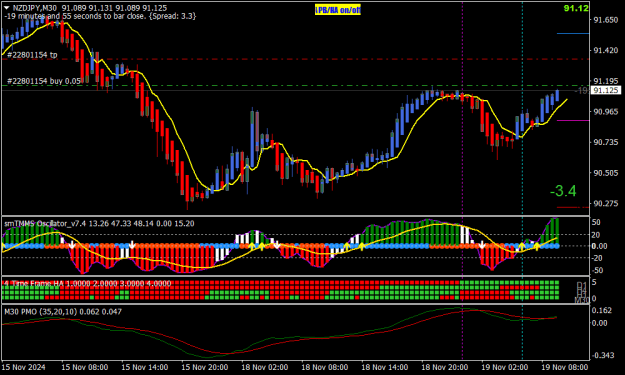Click the 90.275 price scale label
This screenshot has width=625, height=375.
click(x=605, y=204)
